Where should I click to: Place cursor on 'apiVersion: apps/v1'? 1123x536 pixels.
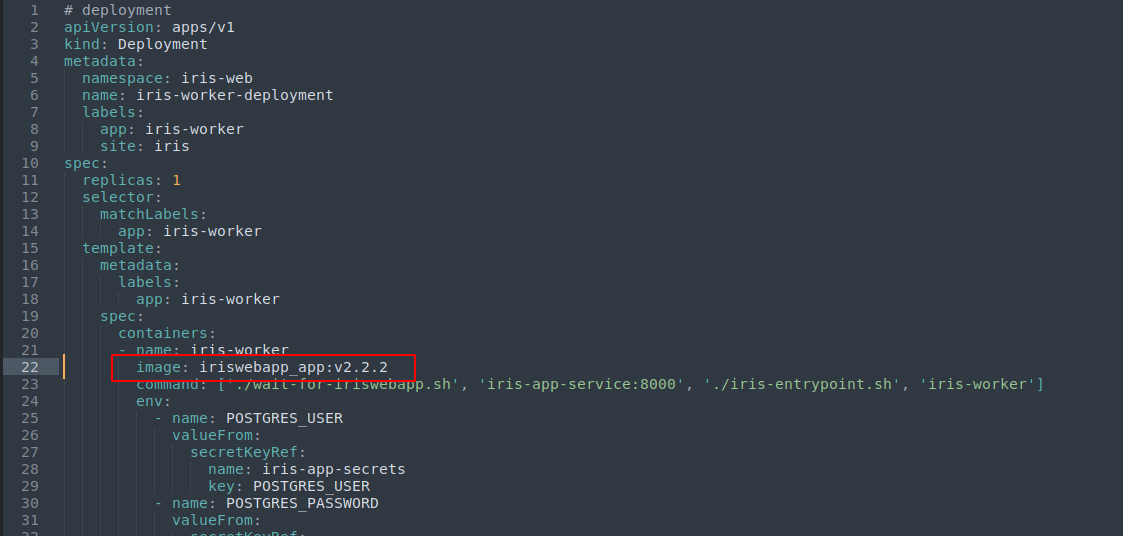point(148,27)
